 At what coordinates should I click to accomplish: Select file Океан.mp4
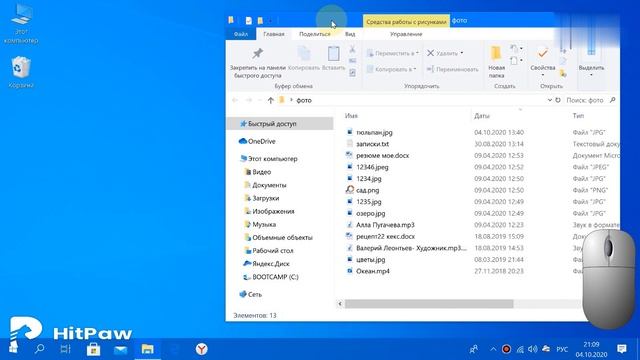[373, 271]
